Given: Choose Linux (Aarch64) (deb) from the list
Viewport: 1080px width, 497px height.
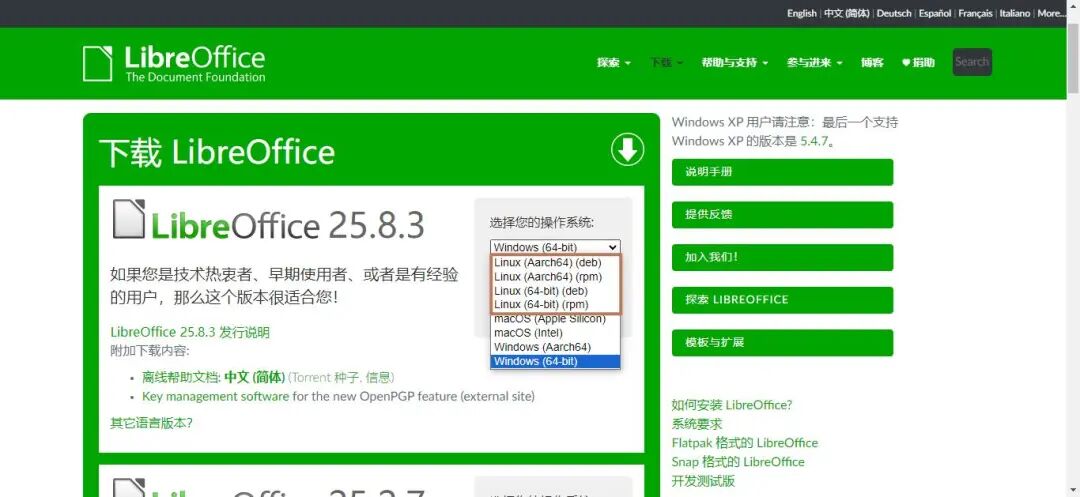Looking at the screenshot, I should tap(555, 263).
